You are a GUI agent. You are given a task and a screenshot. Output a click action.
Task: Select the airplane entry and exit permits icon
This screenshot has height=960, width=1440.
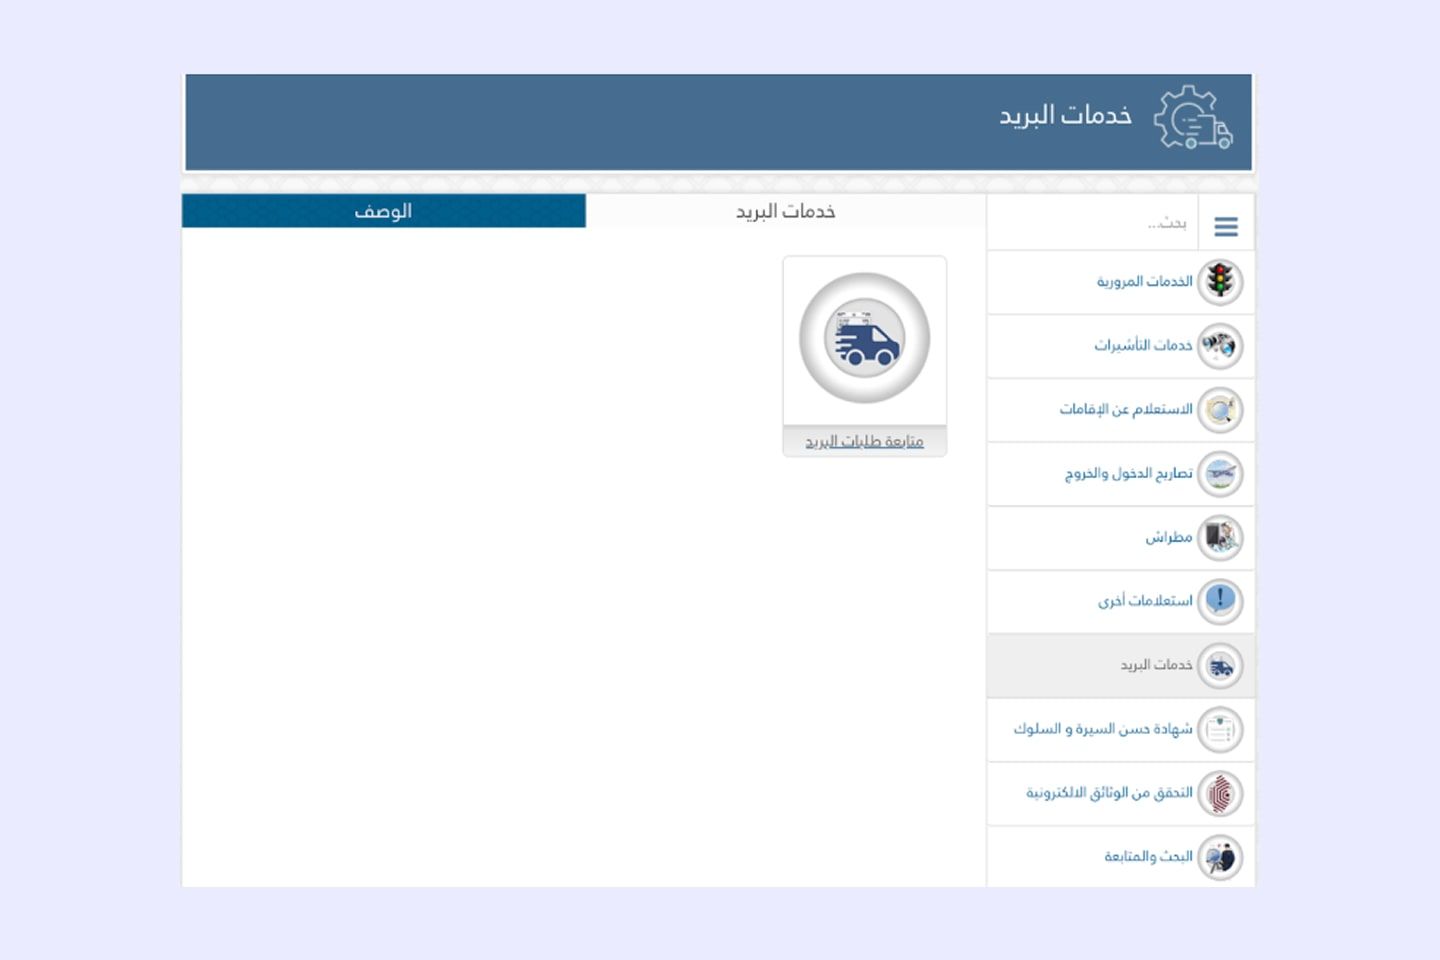pyautogui.click(x=1220, y=474)
